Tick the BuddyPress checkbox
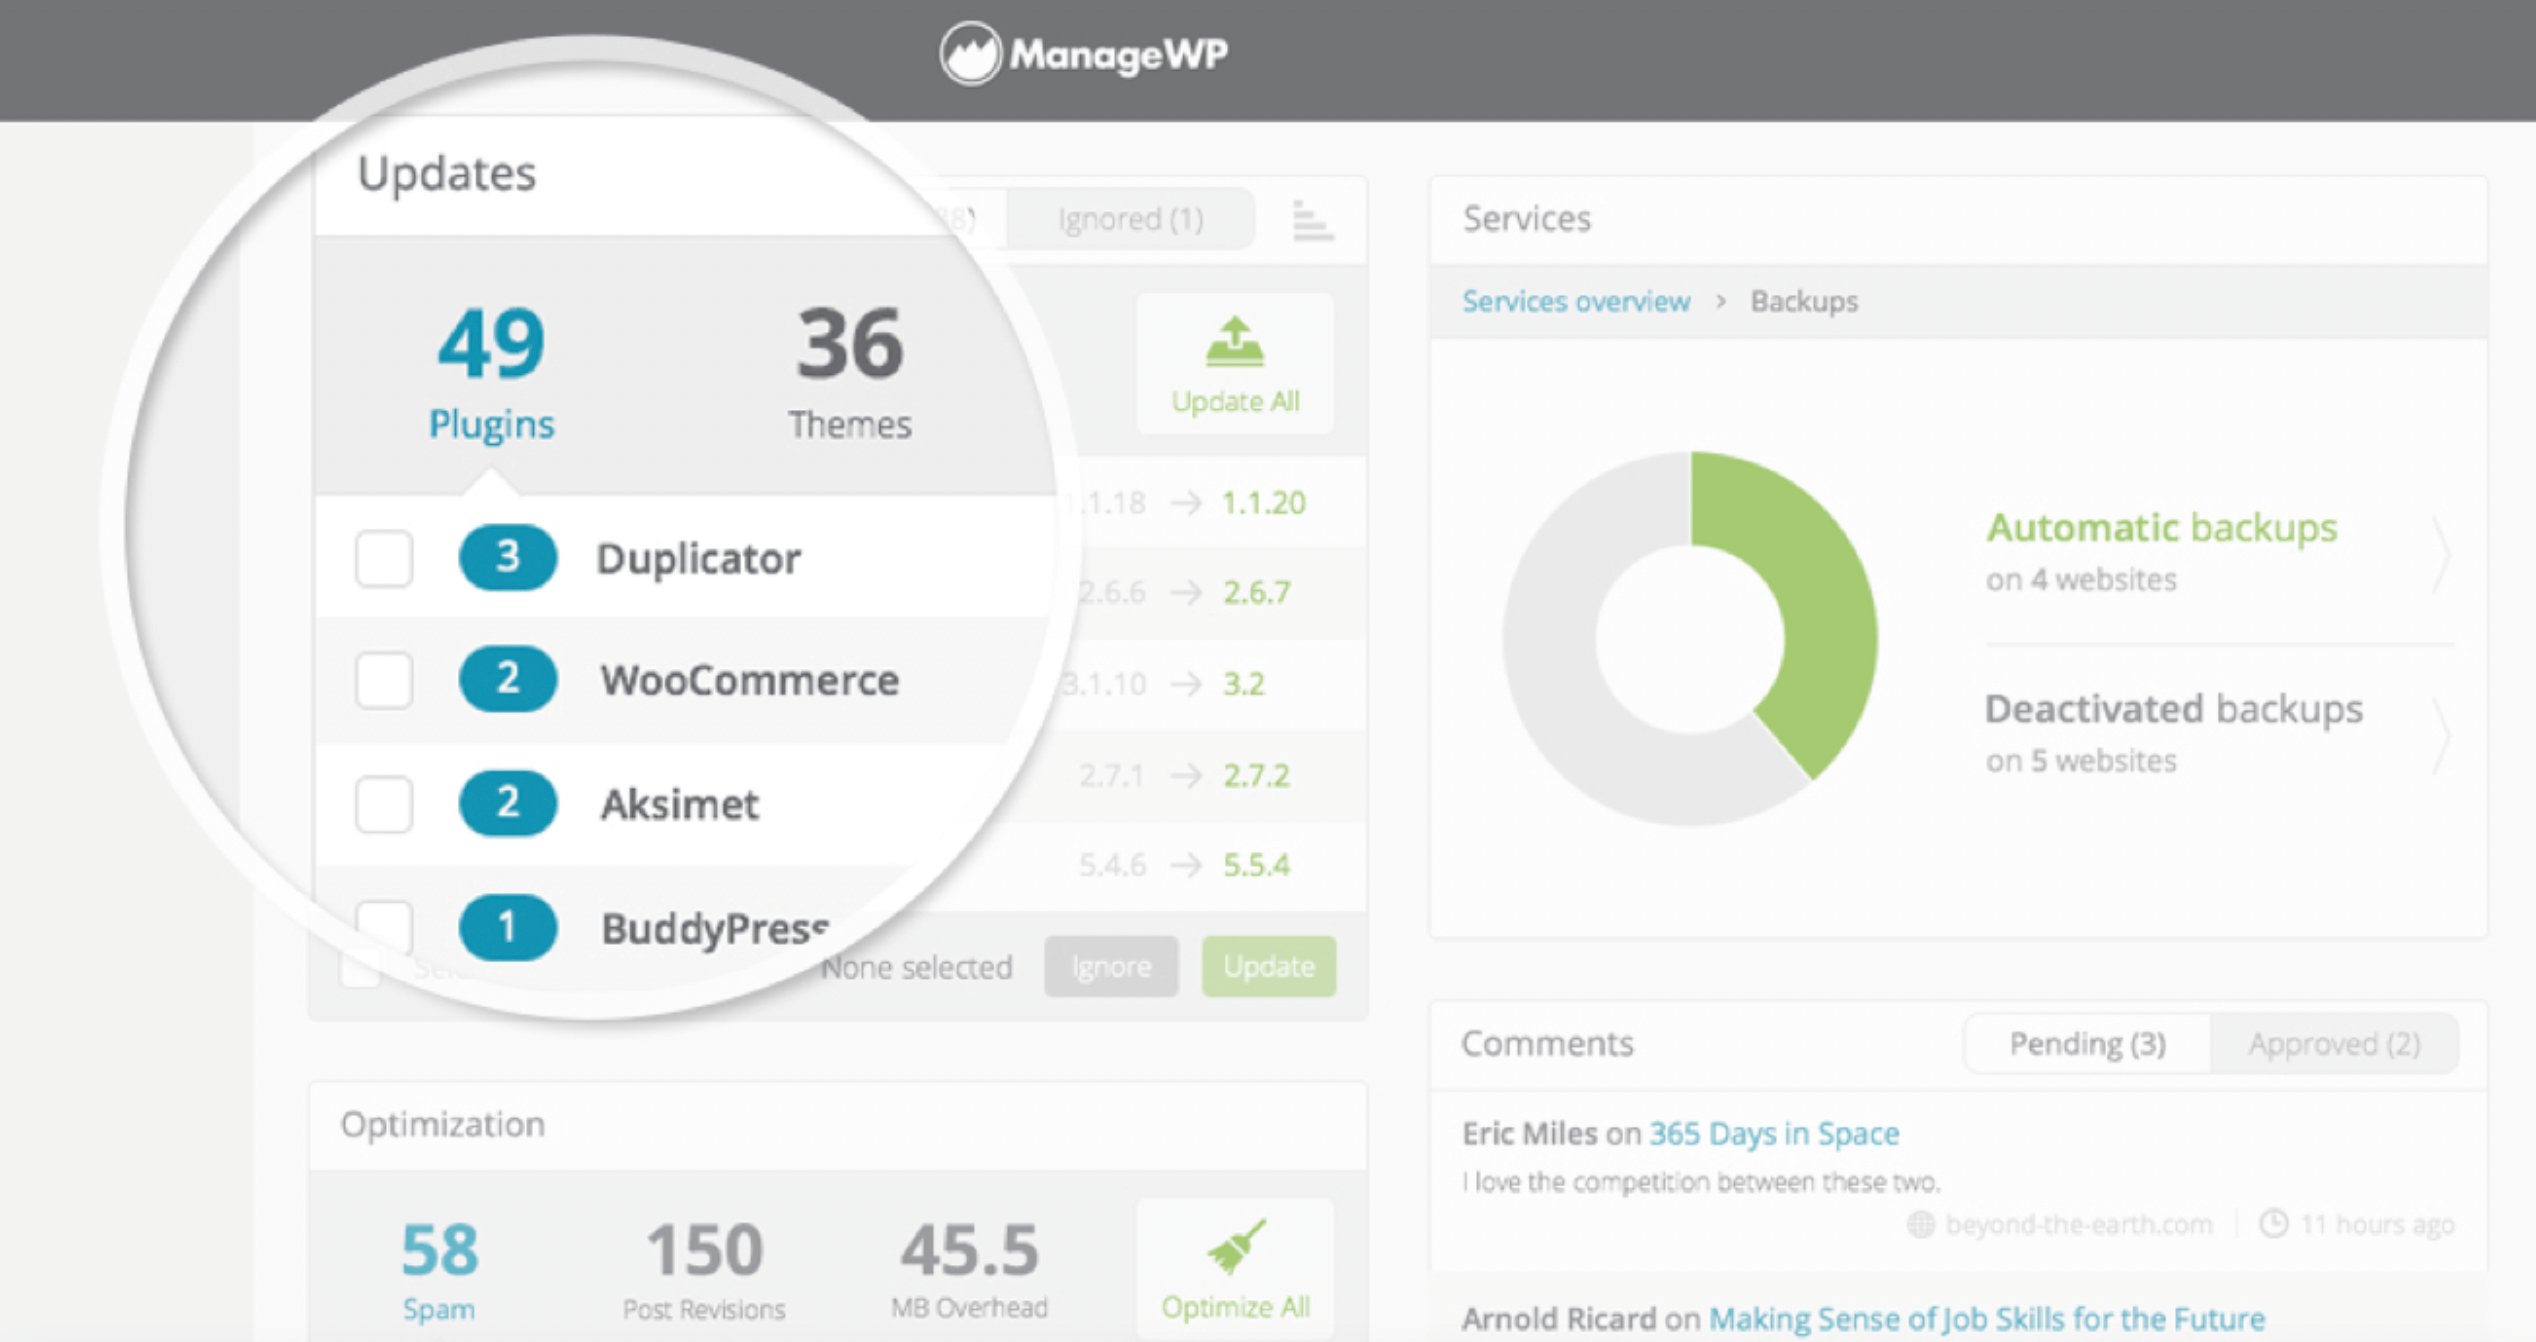The width and height of the screenshot is (2536, 1342). coord(384,927)
